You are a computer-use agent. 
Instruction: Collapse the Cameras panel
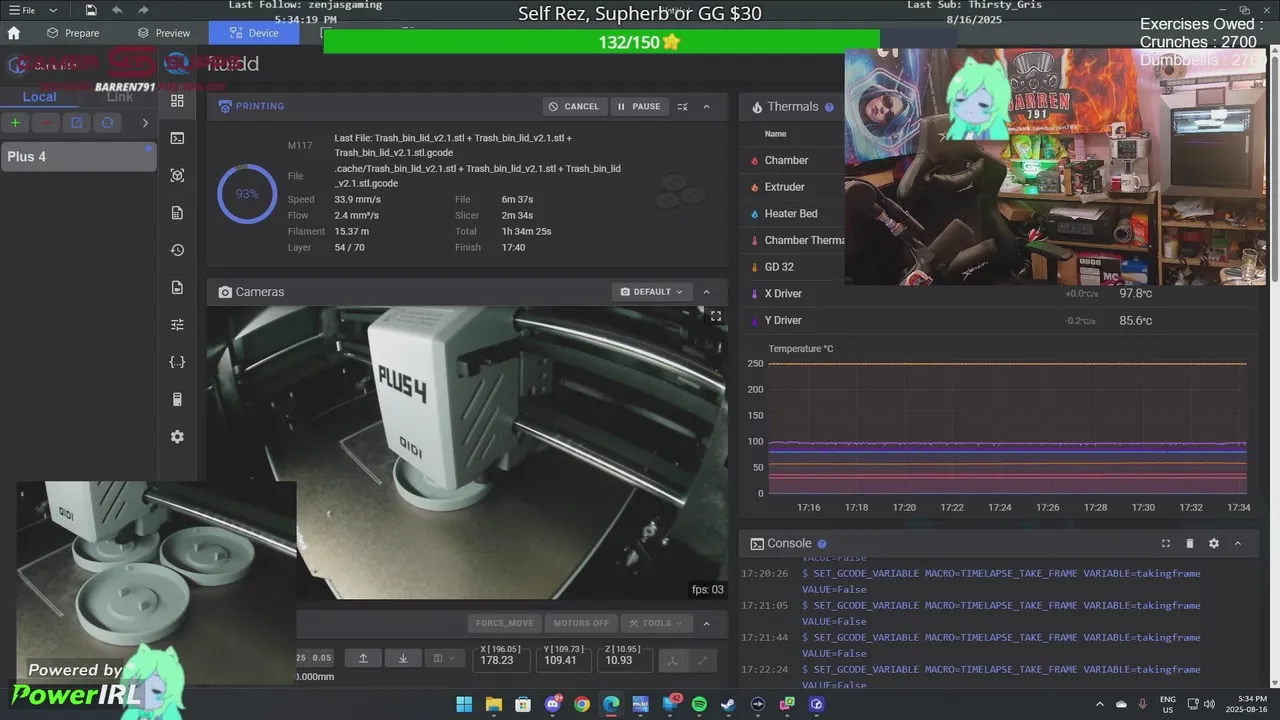[x=707, y=292]
